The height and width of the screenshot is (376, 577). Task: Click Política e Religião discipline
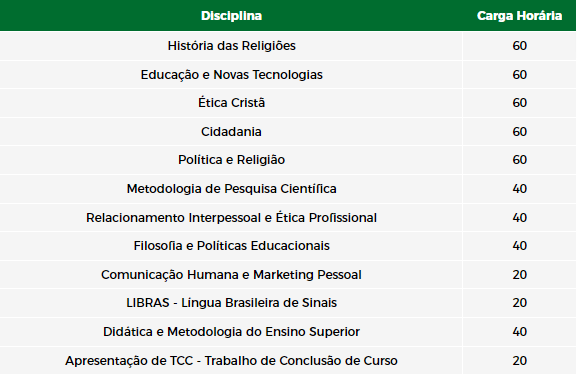point(231,160)
